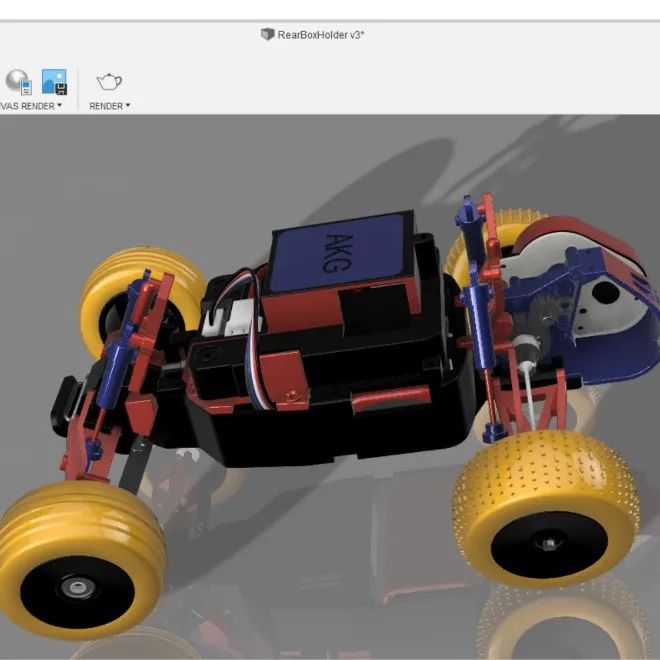Image resolution: width=660 pixels, height=660 pixels.
Task: Click the document cube icon beside RearBoxHolder
Action: click(x=267, y=34)
